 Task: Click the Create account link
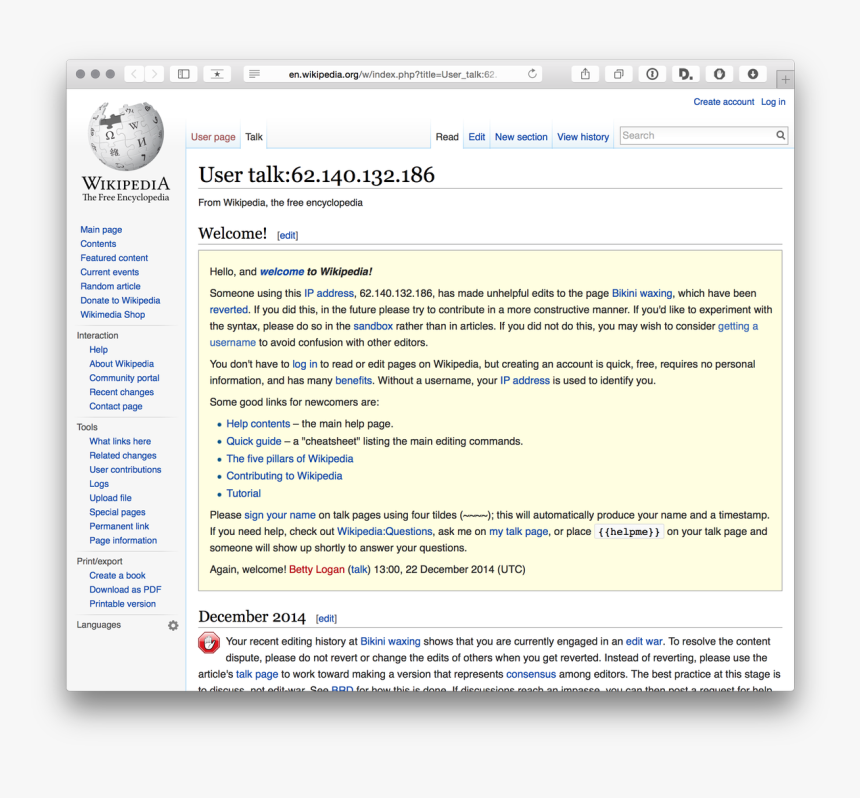click(723, 102)
